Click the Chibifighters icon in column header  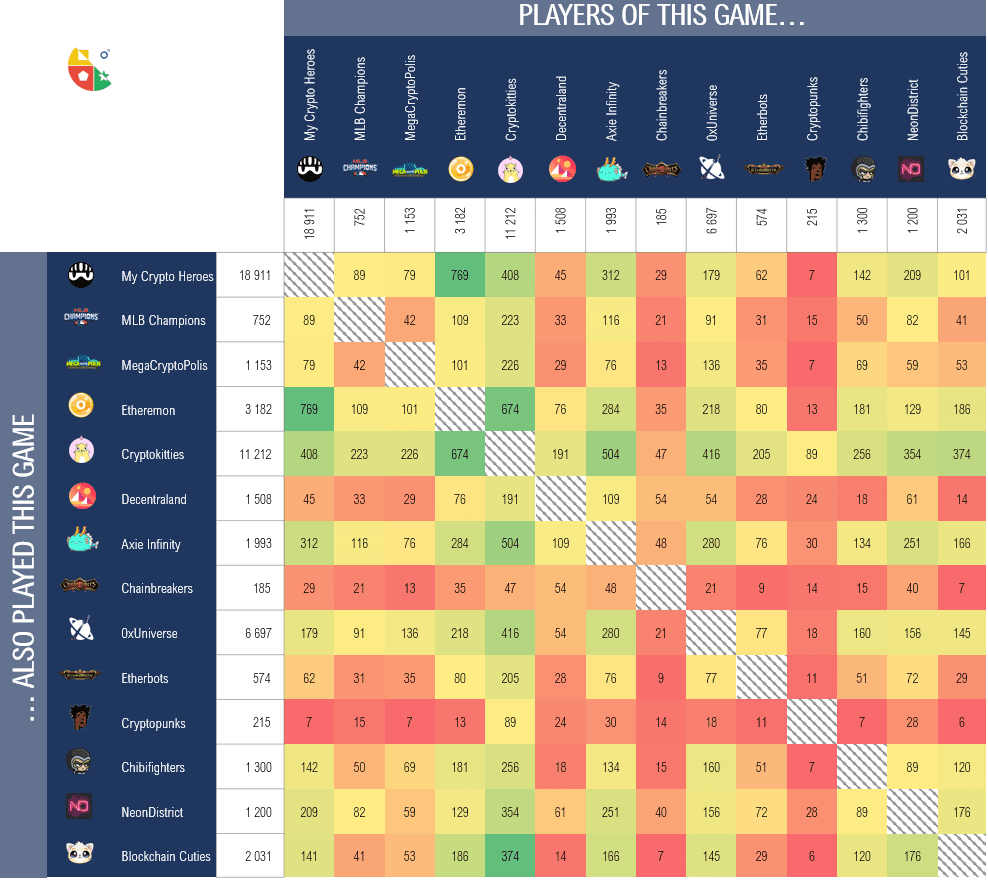click(x=863, y=169)
